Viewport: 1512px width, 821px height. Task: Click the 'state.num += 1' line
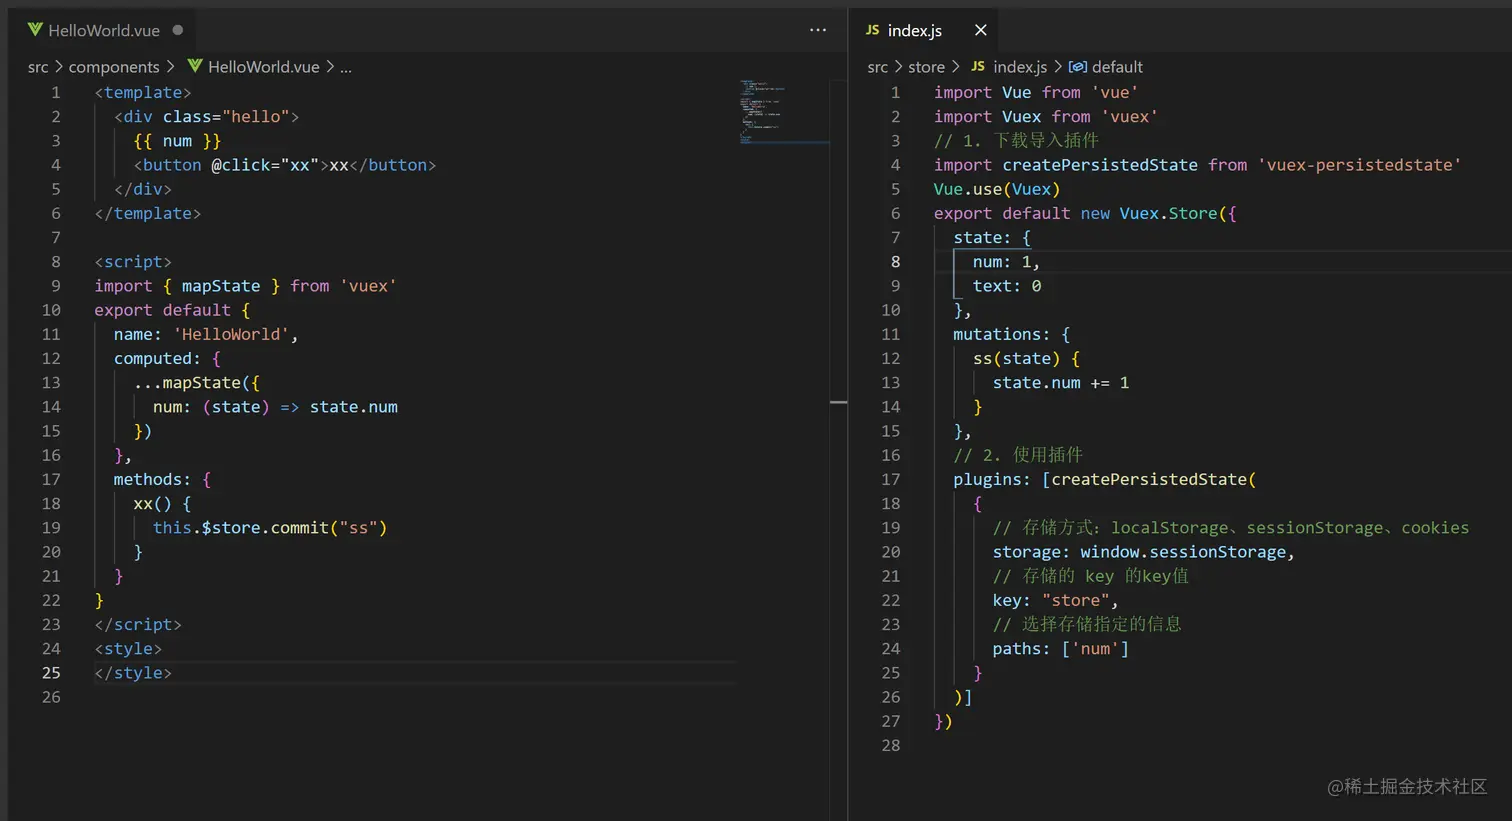click(1061, 383)
